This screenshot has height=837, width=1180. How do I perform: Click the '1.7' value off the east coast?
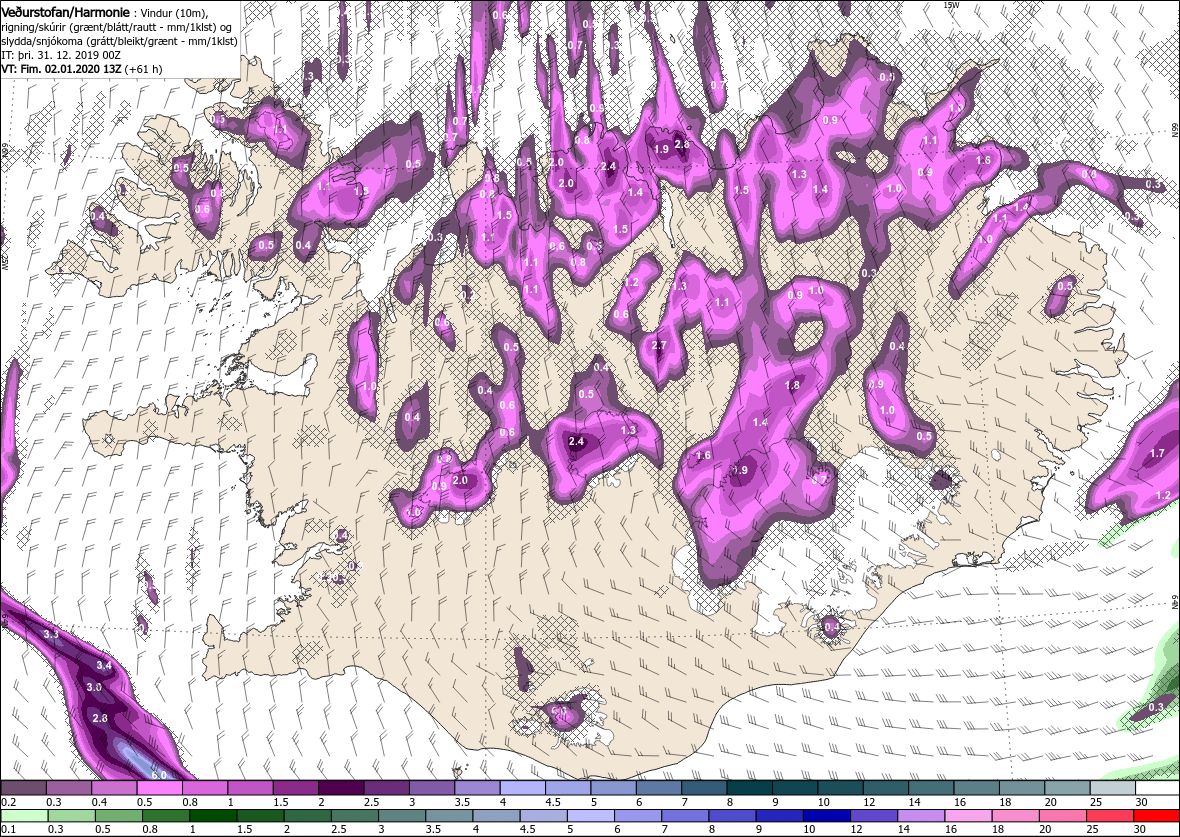(x=1157, y=453)
